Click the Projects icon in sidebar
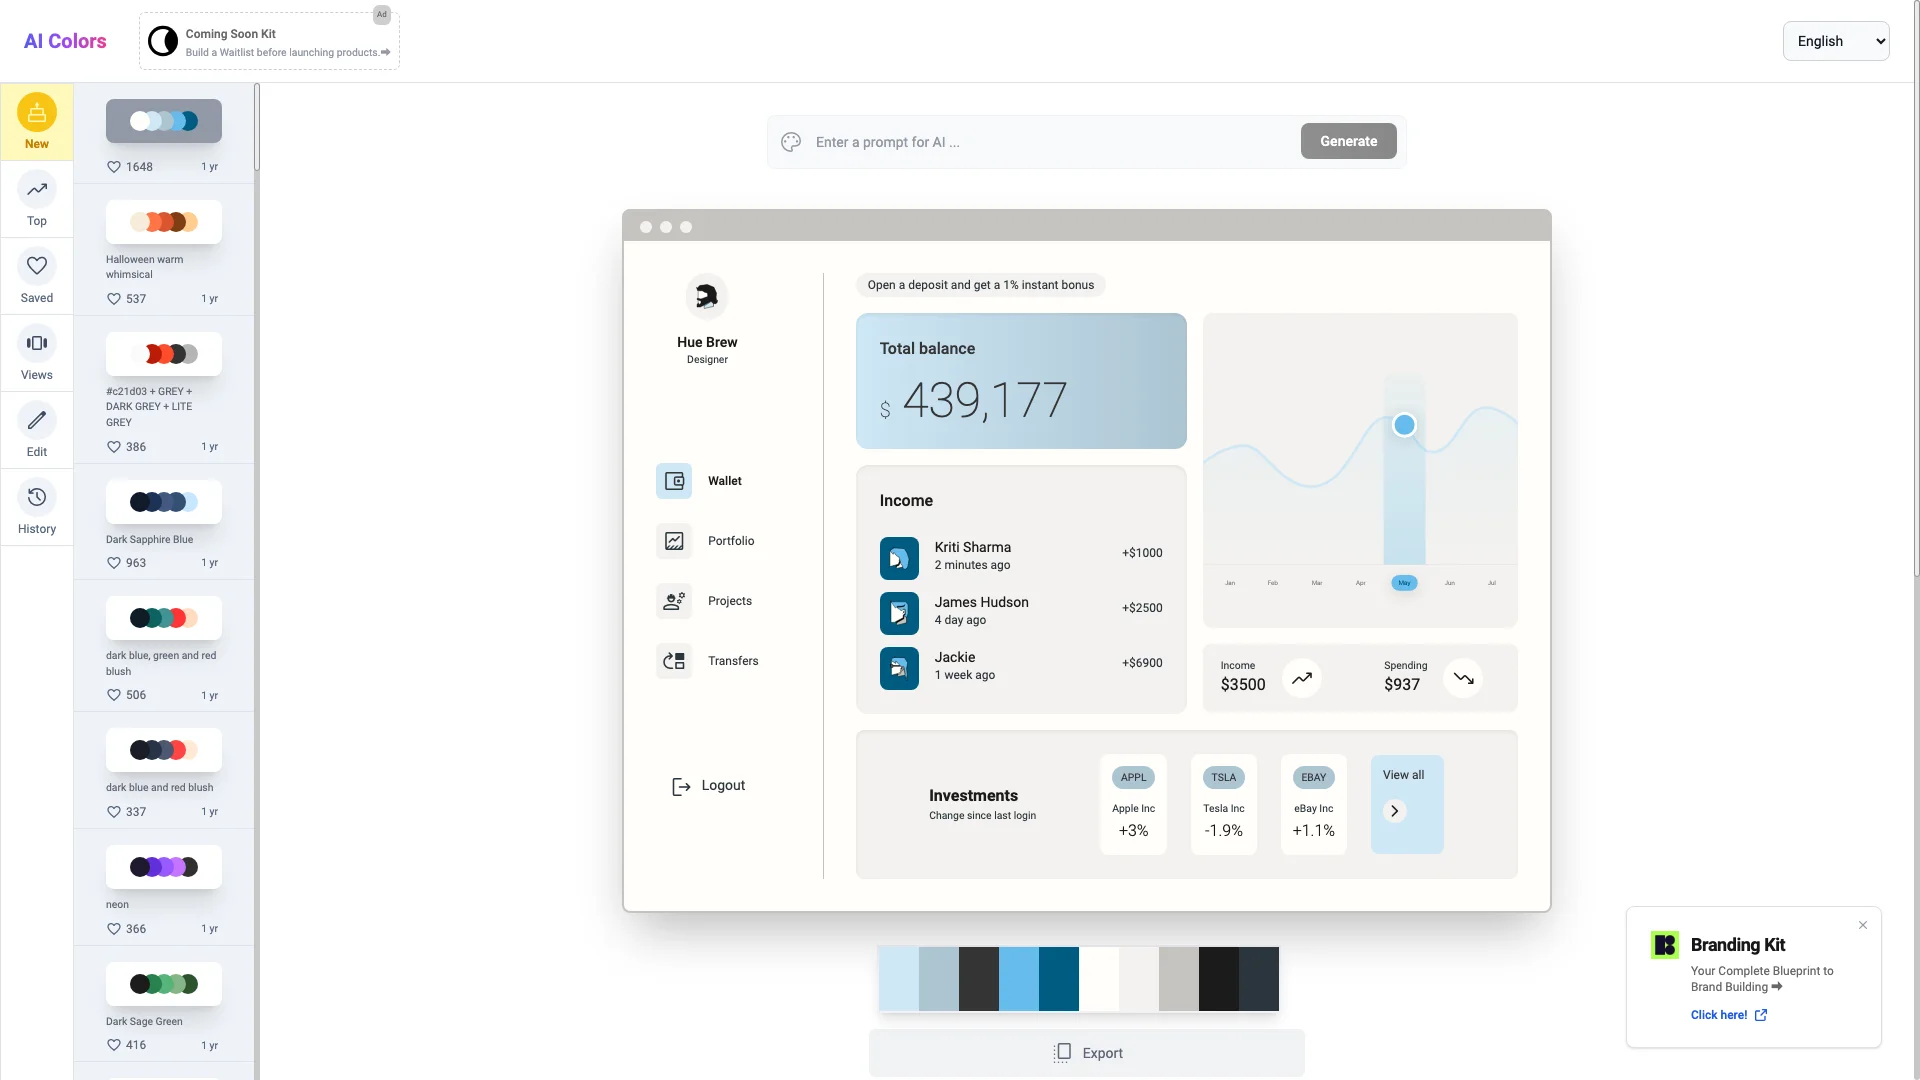Viewport: 1920px width, 1080px height. pos(674,601)
